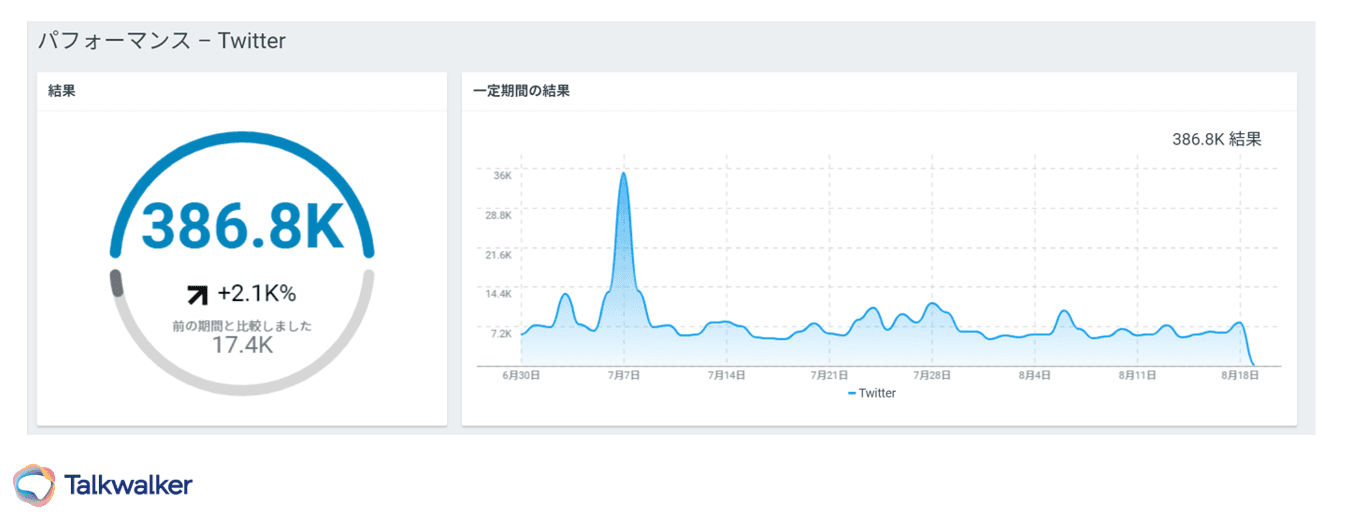Screen dimensions: 1365x518
Task: Click the 36K y-axis label
Action: tap(502, 176)
